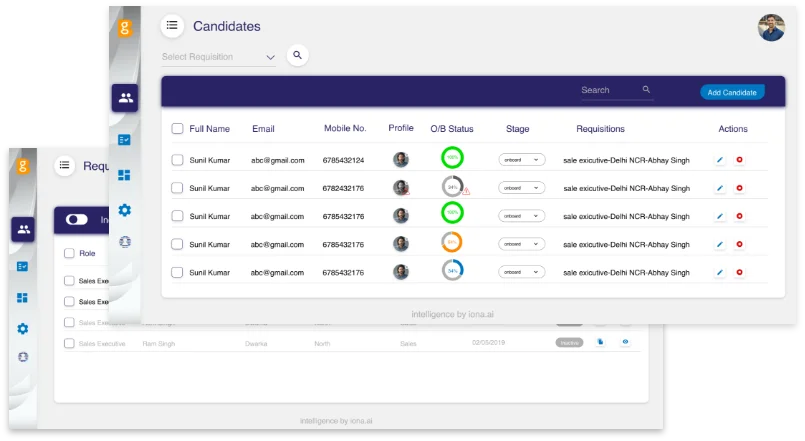Click 'intelligence by iona.ai' in Candidates window
The height and width of the screenshot is (441, 805).
pos(452,314)
